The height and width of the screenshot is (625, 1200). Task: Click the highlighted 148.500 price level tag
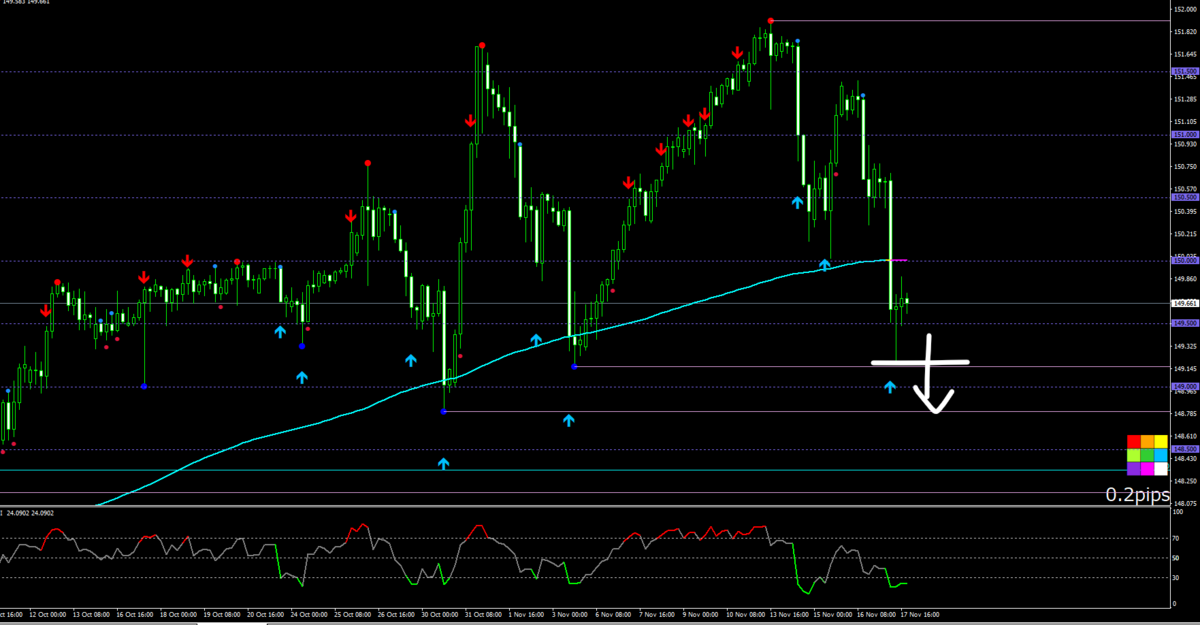click(x=1185, y=449)
